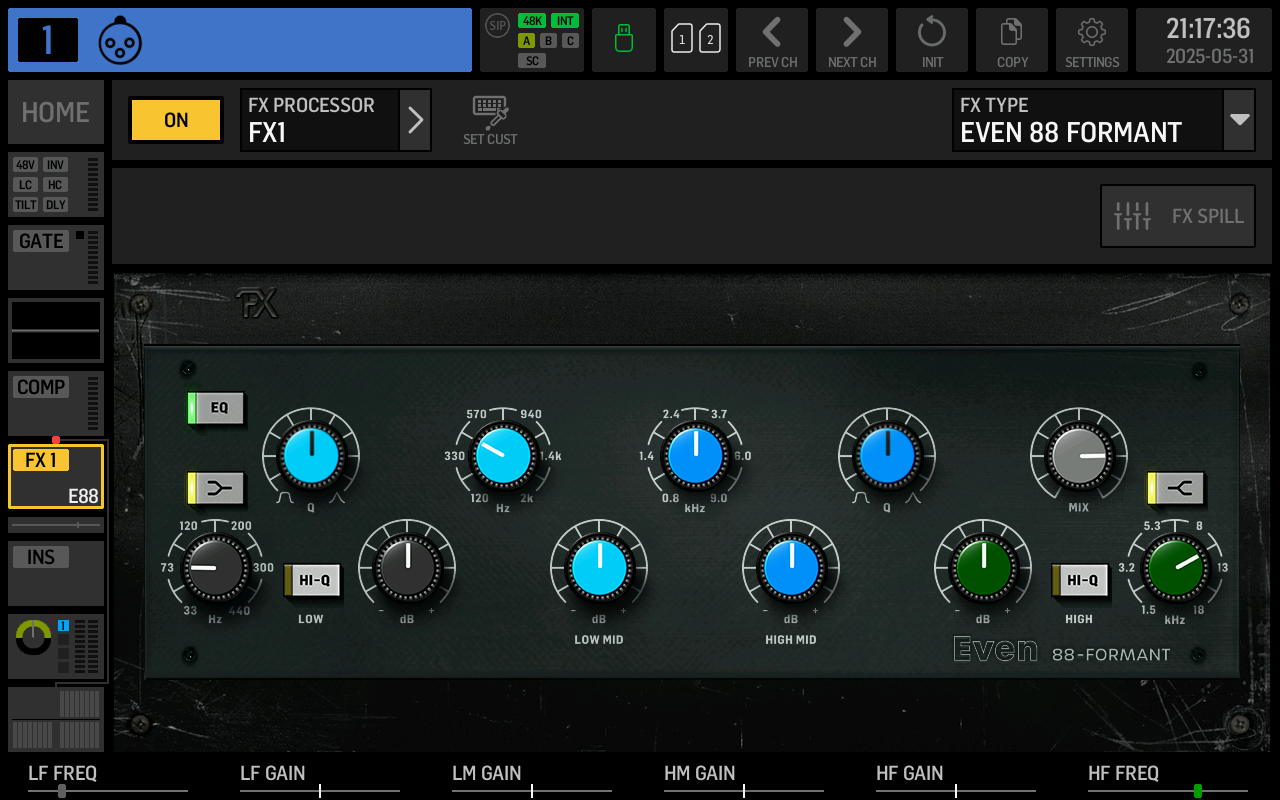The image size is (1280, 800).
Task: Click the INIT reset icon
Action: click(932, 40)
